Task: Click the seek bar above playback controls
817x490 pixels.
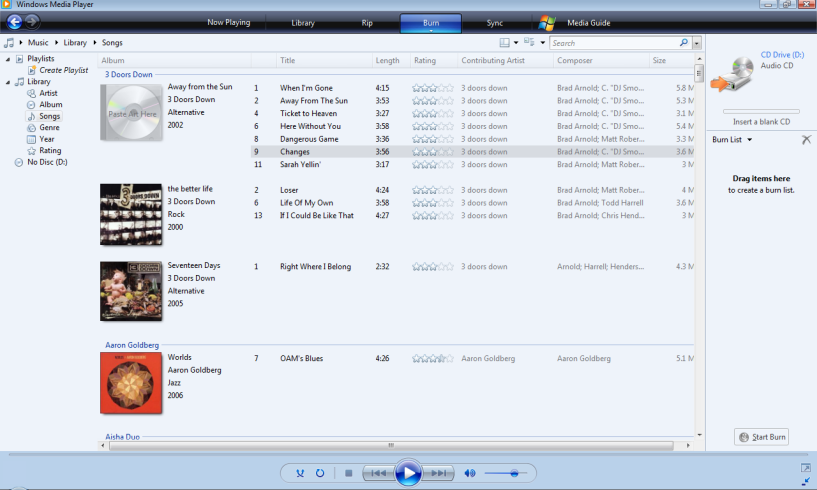Action: [x=408, y=455]
